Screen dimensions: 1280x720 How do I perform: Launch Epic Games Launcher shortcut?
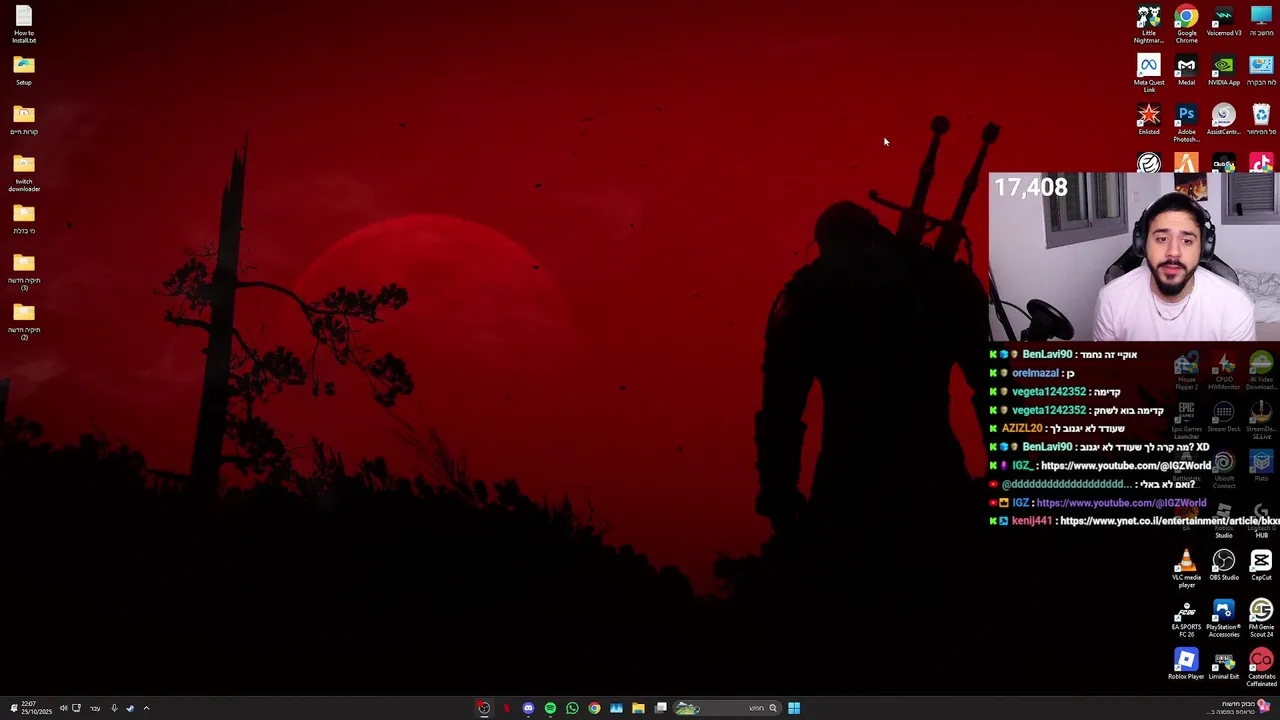click(1186, 420)
